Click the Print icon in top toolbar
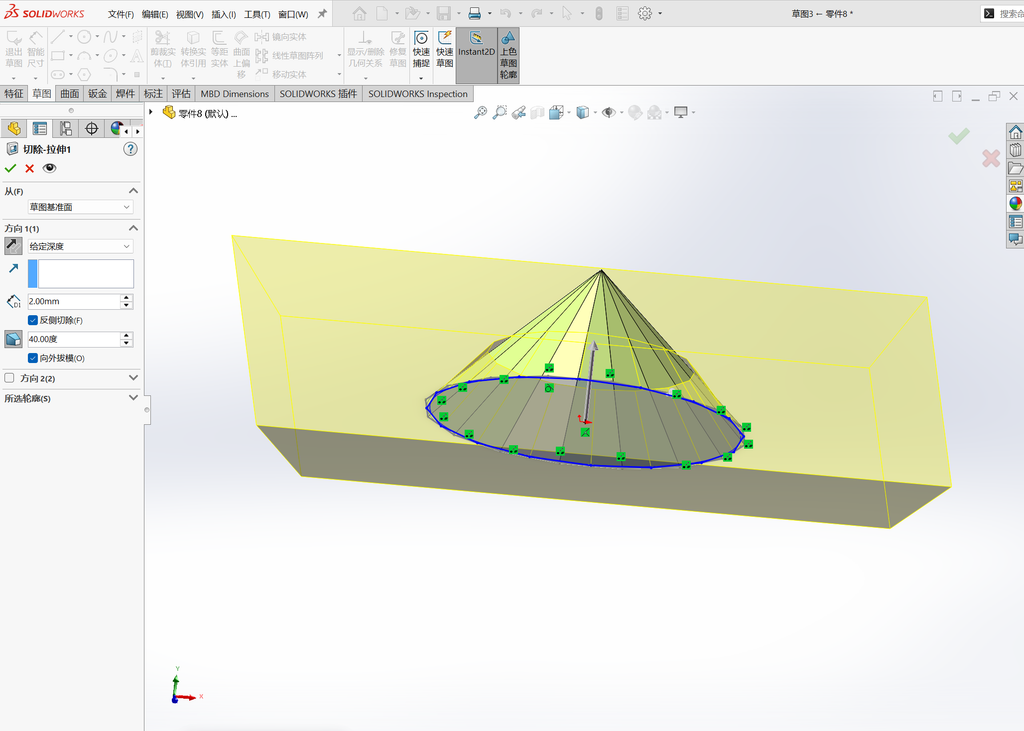 click(x=475, y=14)
